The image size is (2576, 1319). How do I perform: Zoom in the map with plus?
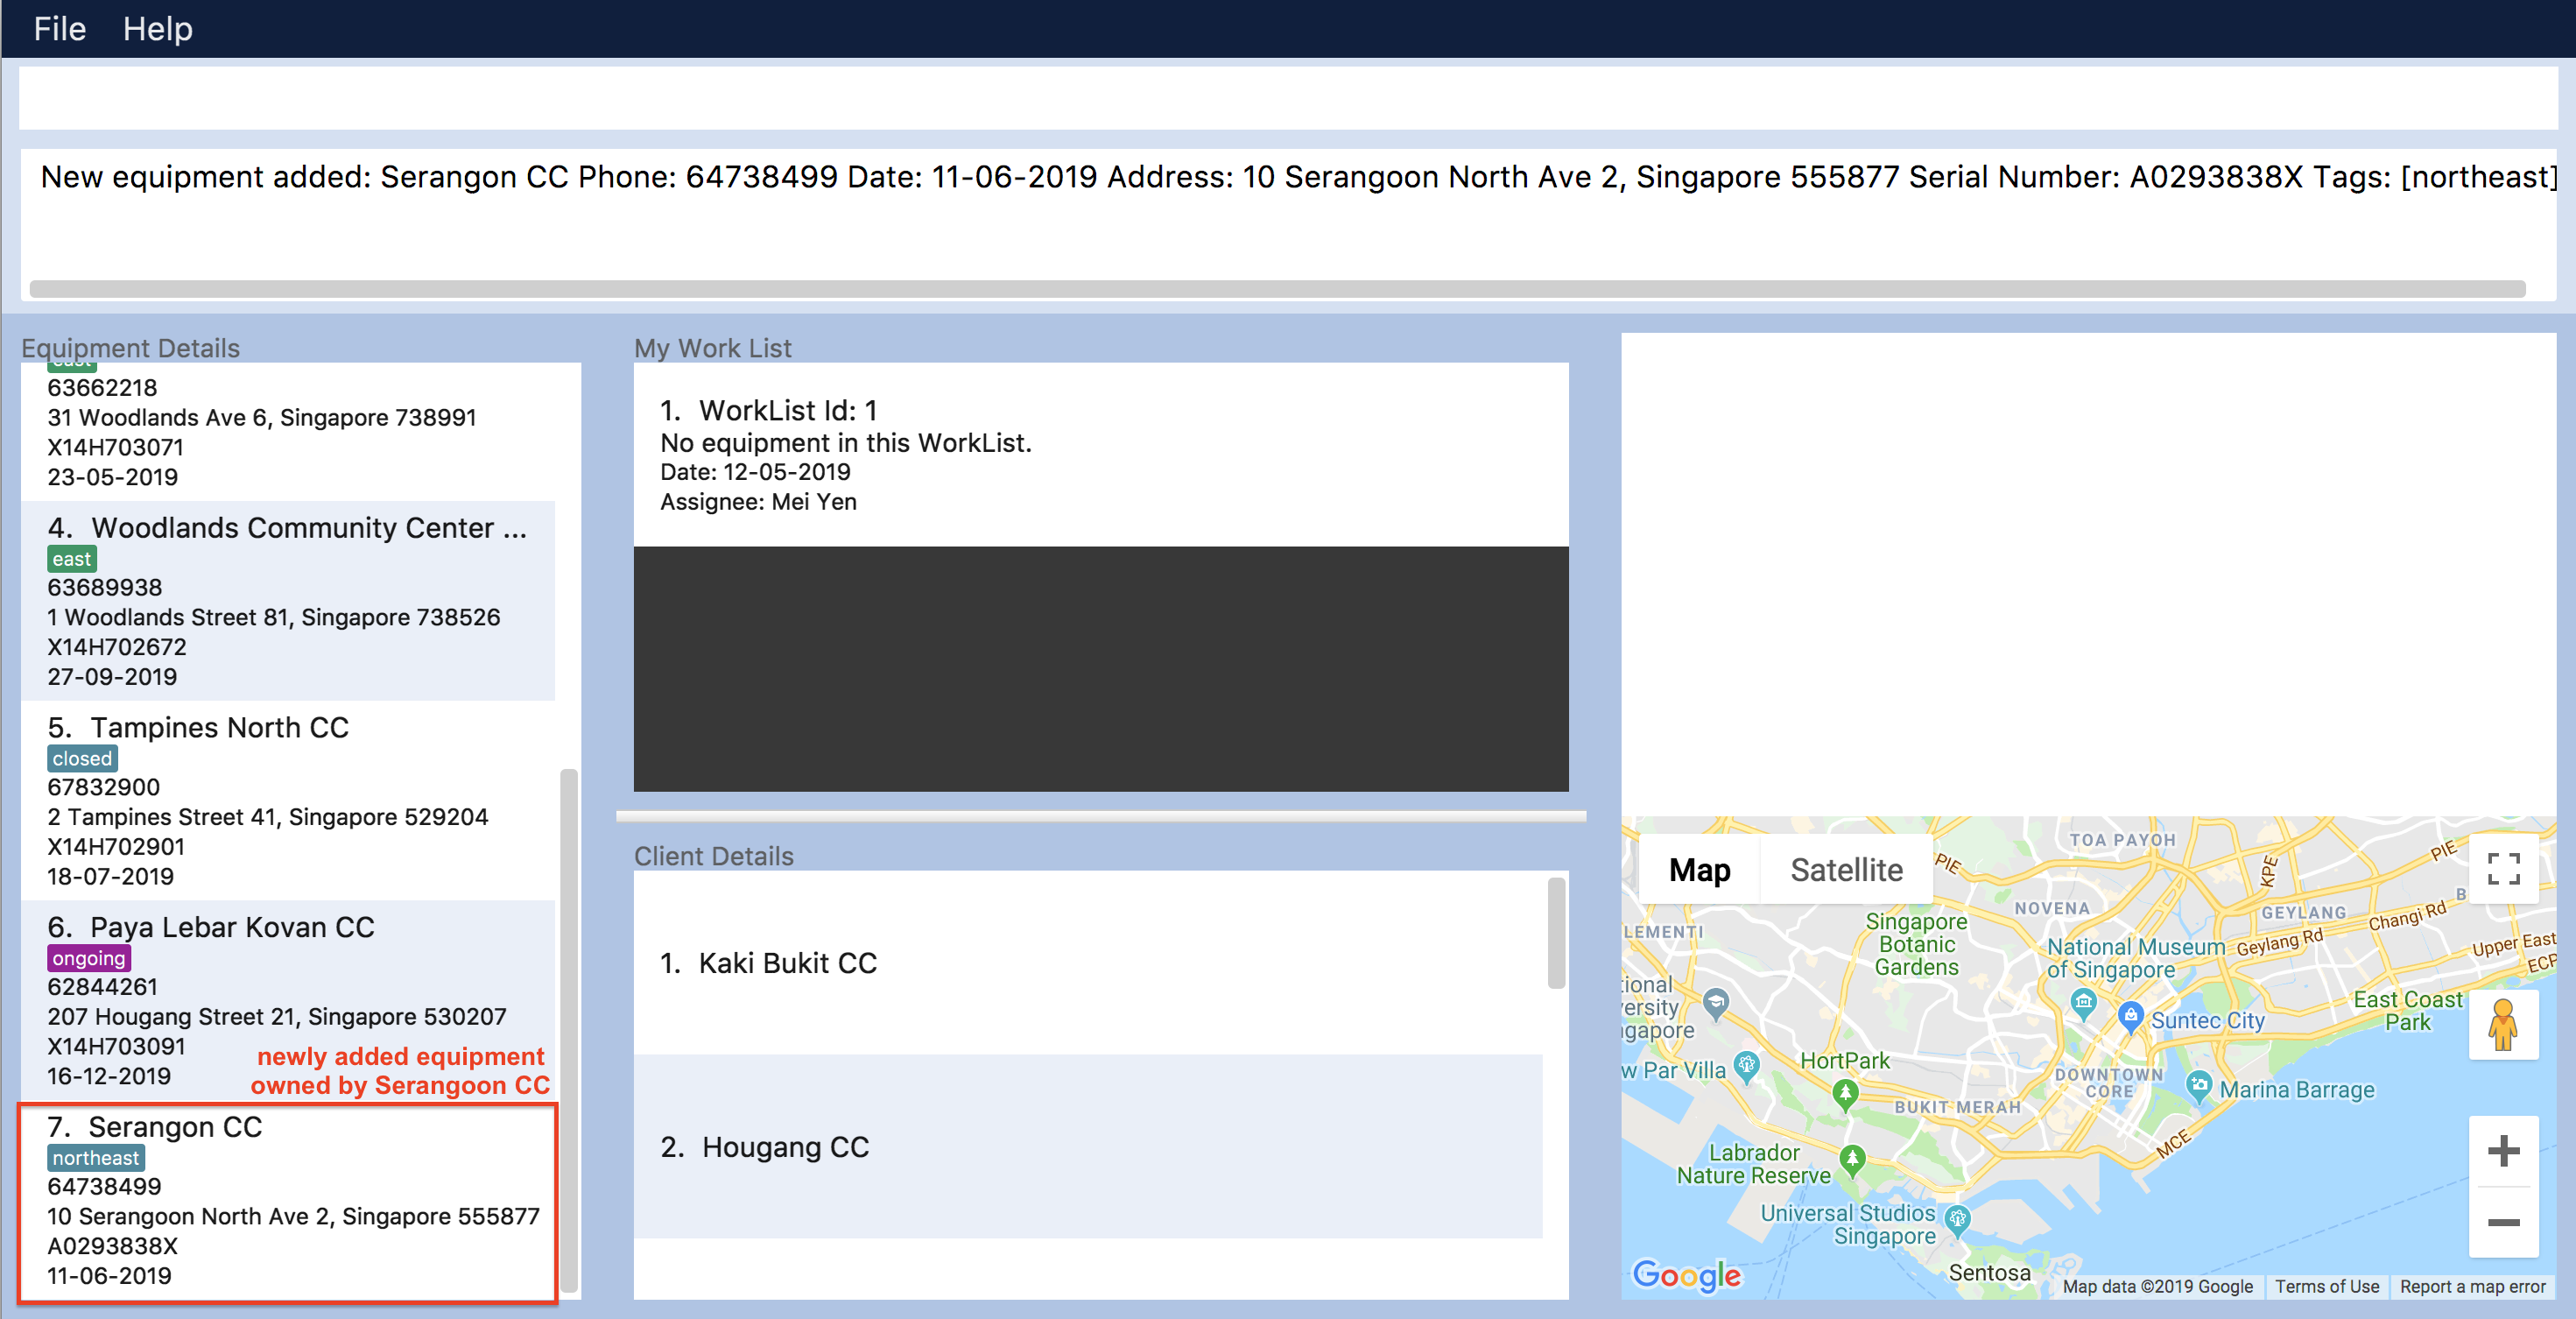coord(2503,1151)
